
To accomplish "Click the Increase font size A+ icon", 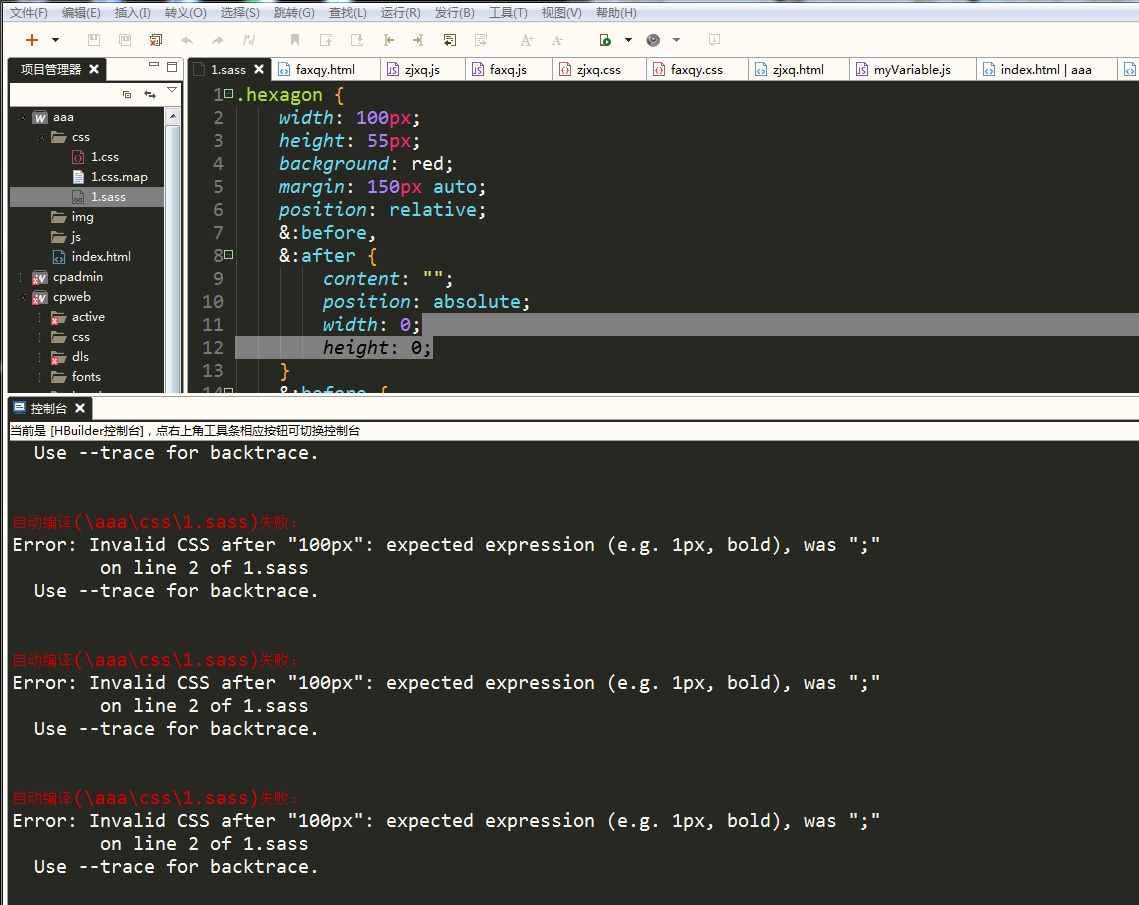I will [527, 40].
